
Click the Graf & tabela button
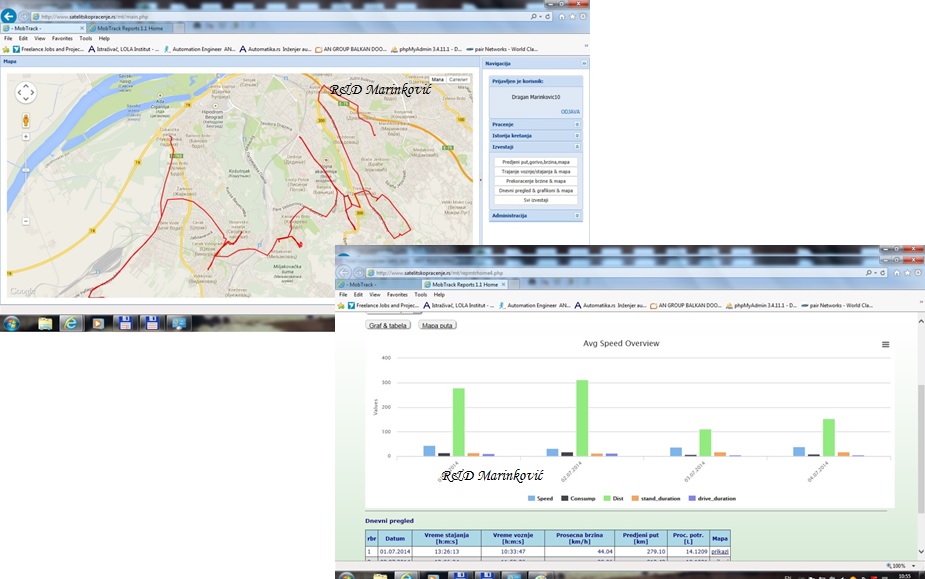click(388, 325)
